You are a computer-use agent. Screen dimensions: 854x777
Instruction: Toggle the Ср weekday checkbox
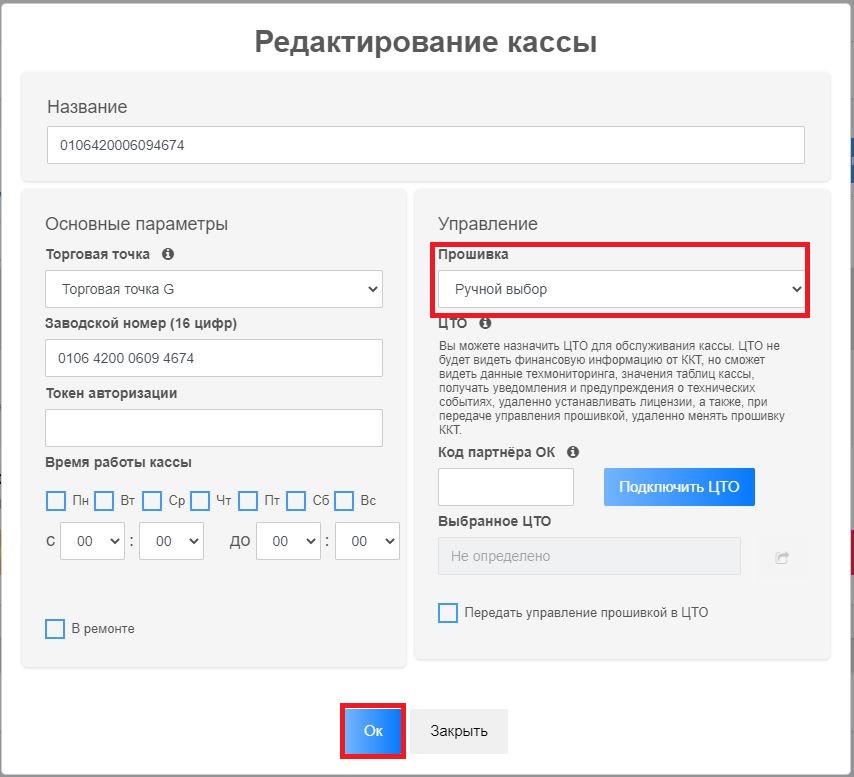[152, 500]
